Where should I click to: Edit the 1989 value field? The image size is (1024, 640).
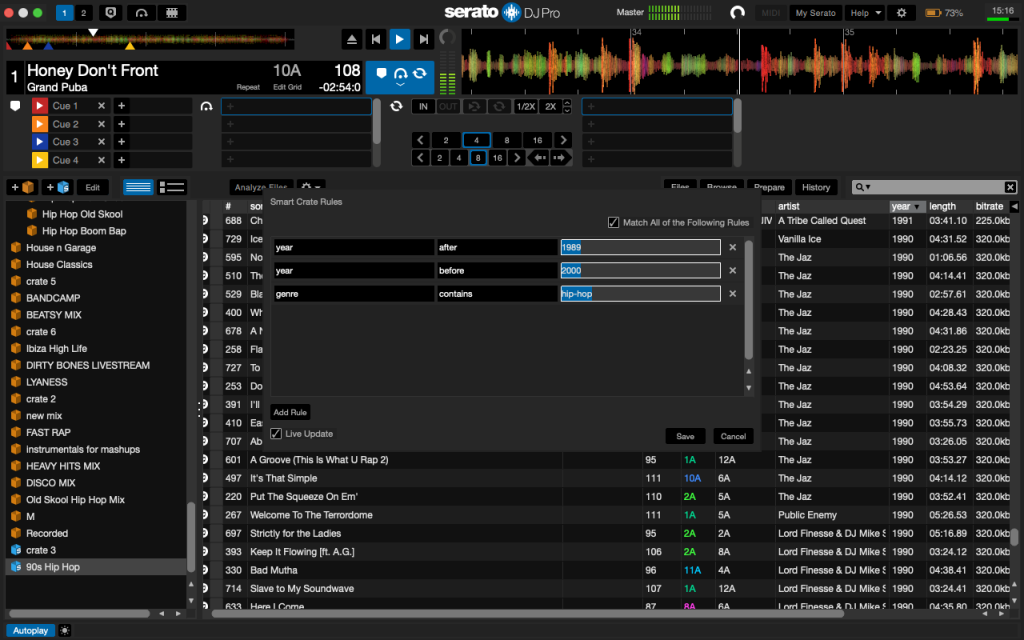pos(641,248)
